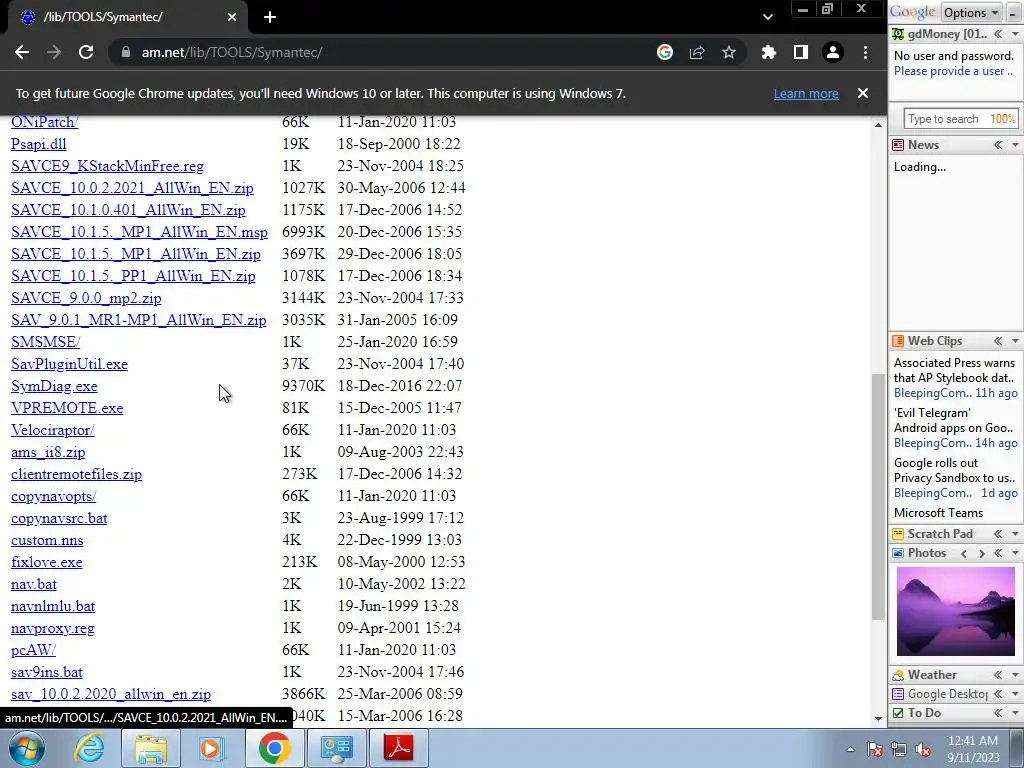Click the page scrollbar down arrow
The width and height of the screenshot is (1024, 768).
(878, 718)
